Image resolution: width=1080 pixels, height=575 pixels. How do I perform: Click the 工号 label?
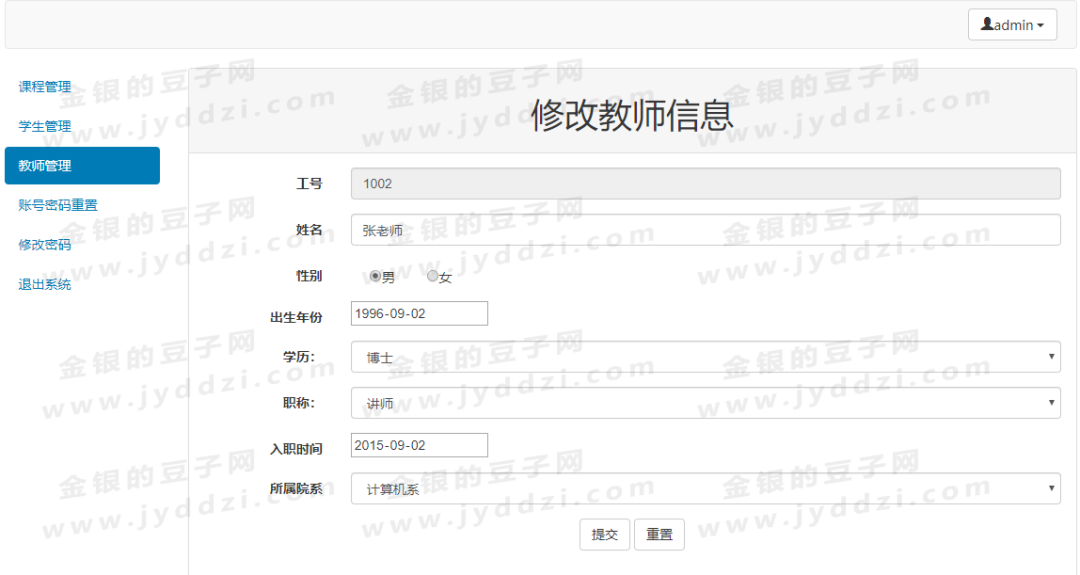[309, 184]
